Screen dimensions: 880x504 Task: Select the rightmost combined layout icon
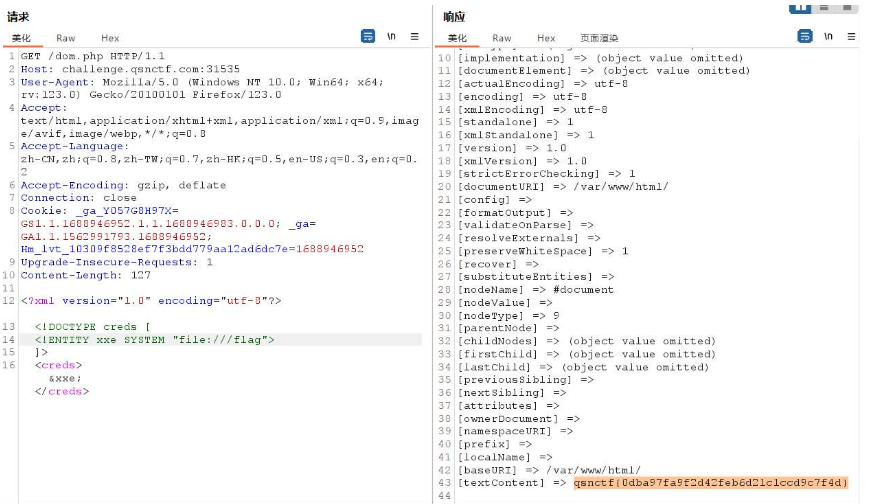tap(847, 6)
